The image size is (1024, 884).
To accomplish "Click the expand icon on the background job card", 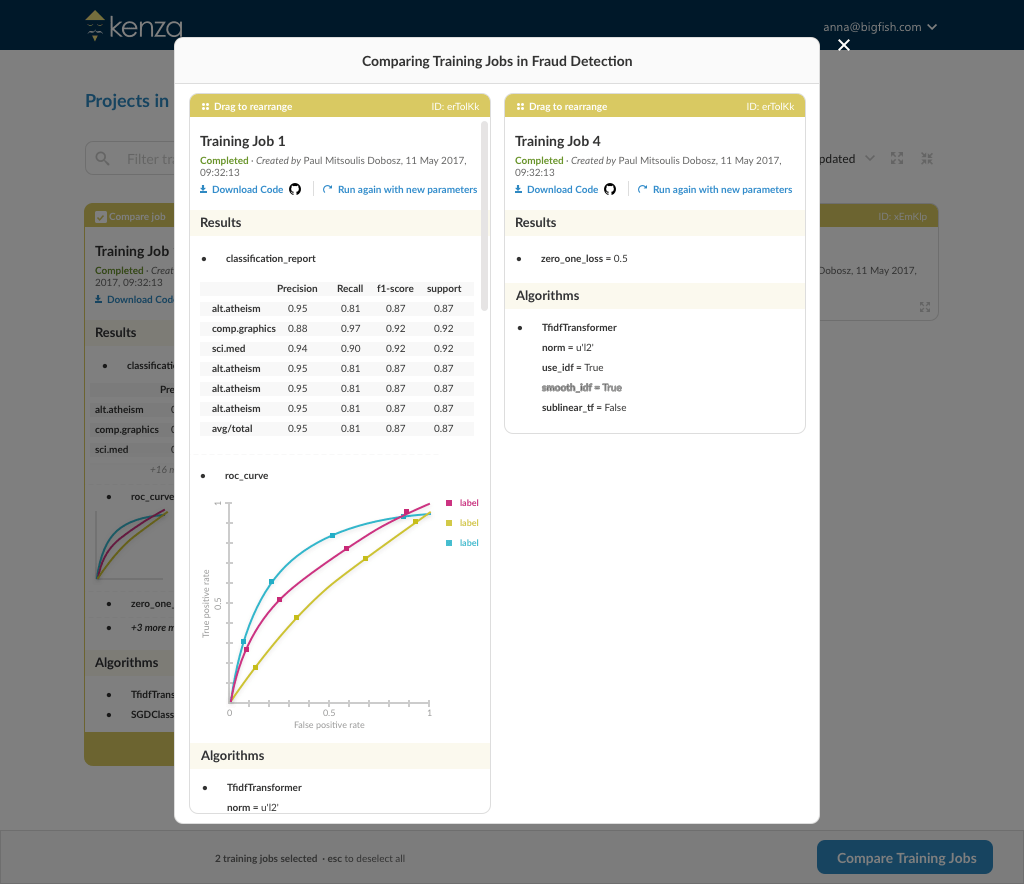I will click(x=925, y=307).
